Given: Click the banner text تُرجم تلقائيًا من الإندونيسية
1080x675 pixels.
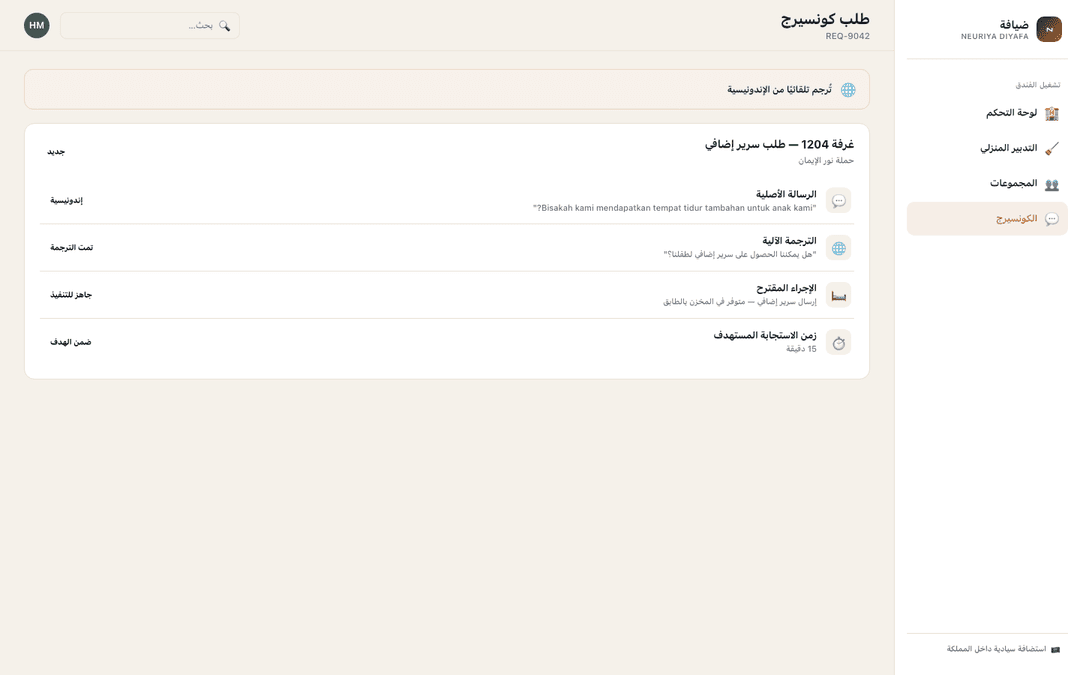Looking at the screenshot, I should (780, 90).
